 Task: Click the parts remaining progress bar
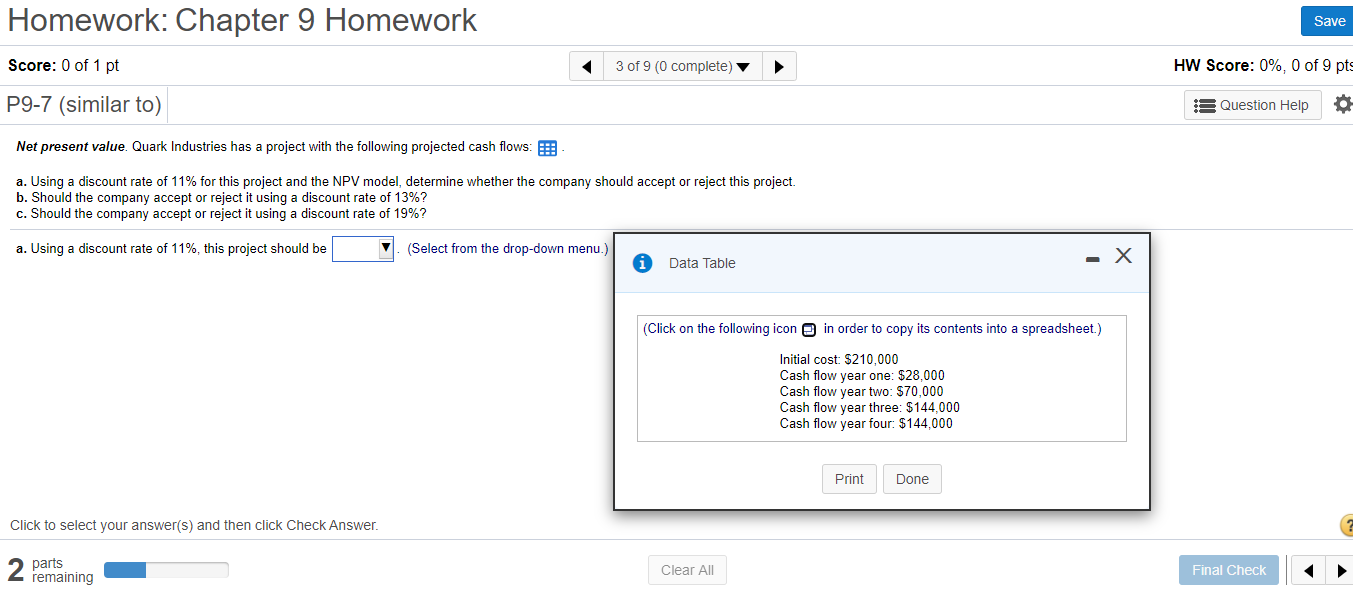tap(166, 569)
